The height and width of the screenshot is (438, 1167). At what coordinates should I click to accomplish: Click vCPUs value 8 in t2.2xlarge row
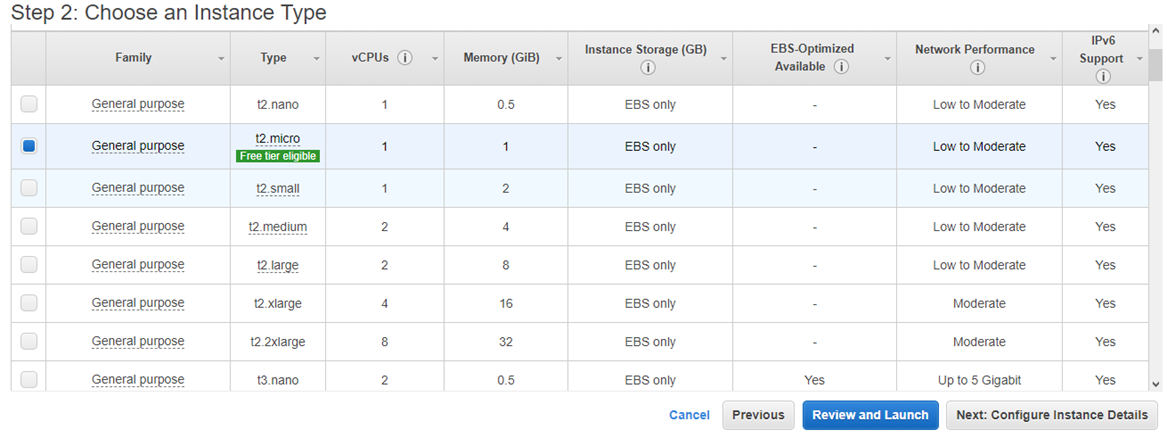pyautogui.click(x=384, y=342)
